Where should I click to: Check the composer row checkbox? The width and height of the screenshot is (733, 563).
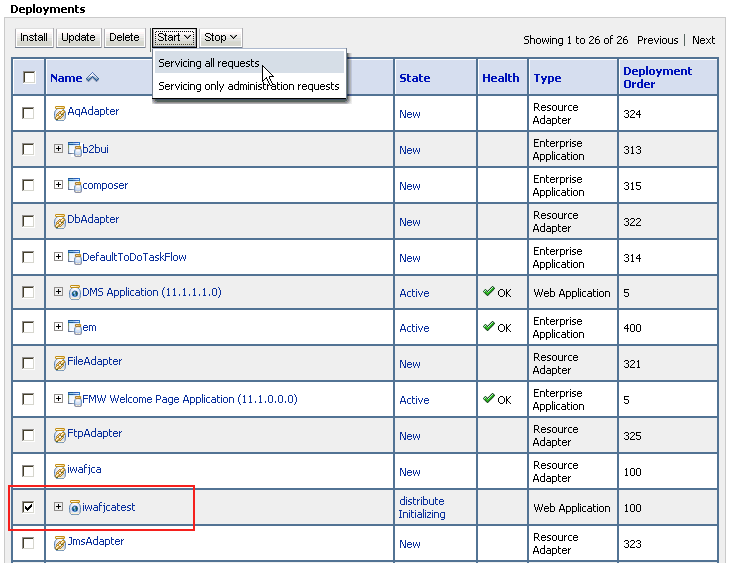pos(28,185)
